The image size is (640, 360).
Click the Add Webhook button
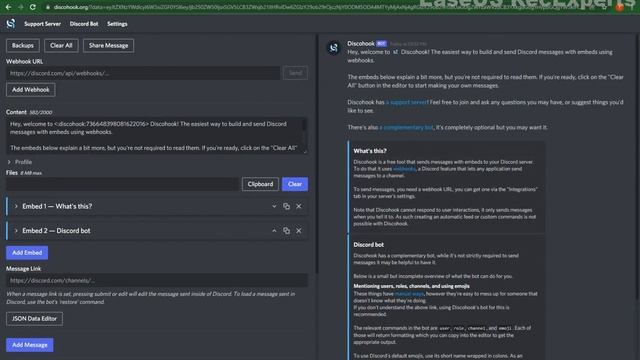pyautogui.click(x=31, y=90)
